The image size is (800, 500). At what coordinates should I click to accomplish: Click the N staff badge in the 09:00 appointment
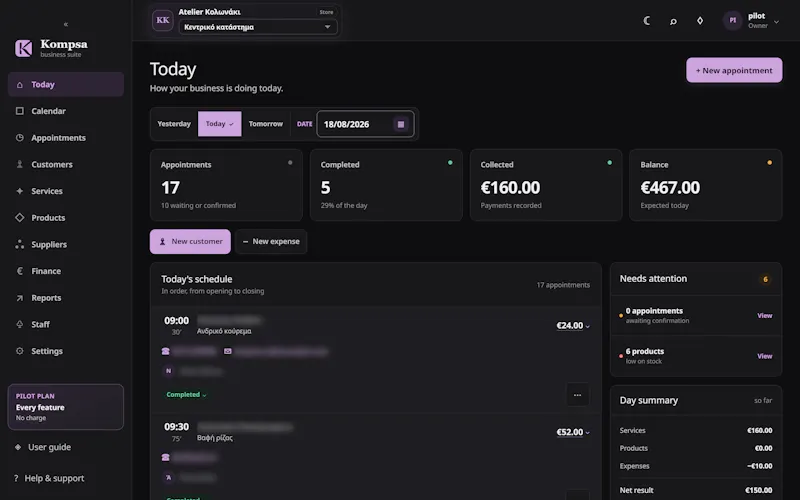168,371
